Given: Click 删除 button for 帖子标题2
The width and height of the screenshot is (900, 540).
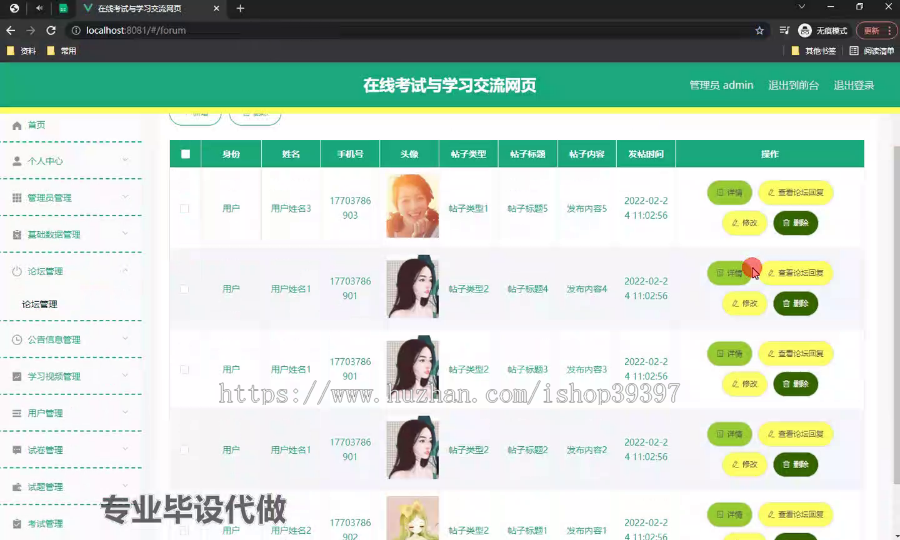Looking at the screenshot, I should coord(796,464).
